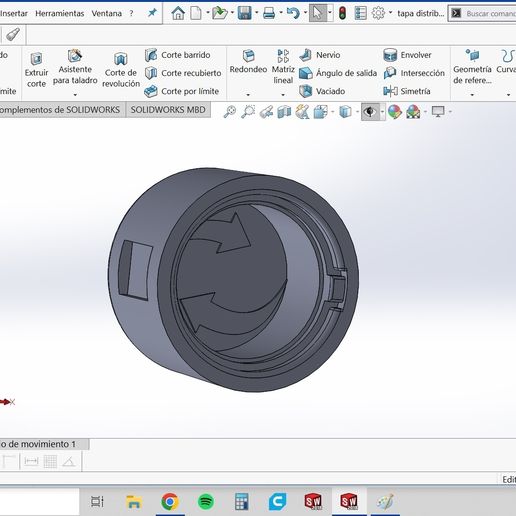Expand the Undo dropdown arrow

(305, 13)
